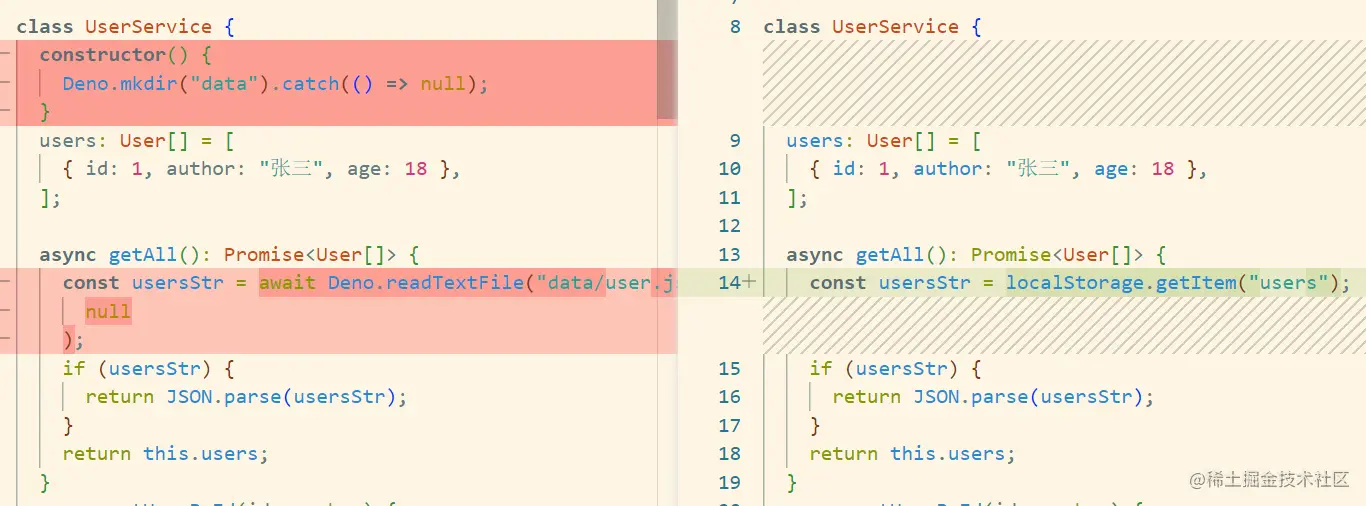The image size is (1366, 506).
Task: Click the removed "null" line in left pane
Action: 108,312
